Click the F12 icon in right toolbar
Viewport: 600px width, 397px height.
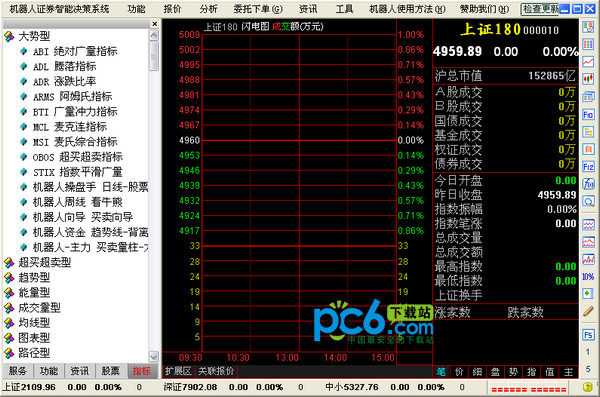pos(588,167)
